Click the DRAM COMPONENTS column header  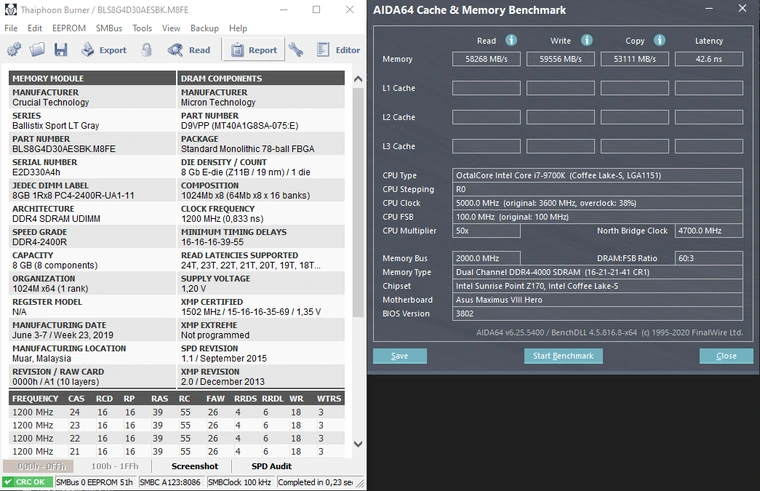pos(261,78)
